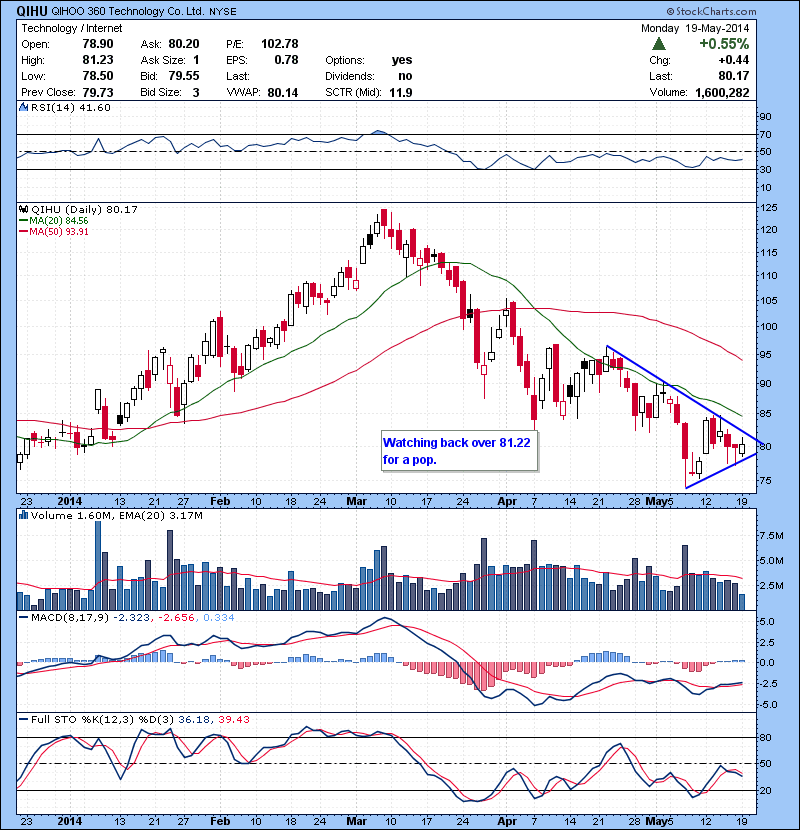Click the High value 81.23
800x830 pixels.
click(x=98, y=60)
